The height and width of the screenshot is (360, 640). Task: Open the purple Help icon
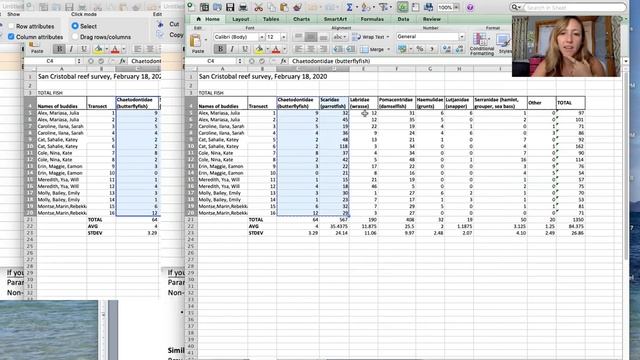[x=470, y=7]
